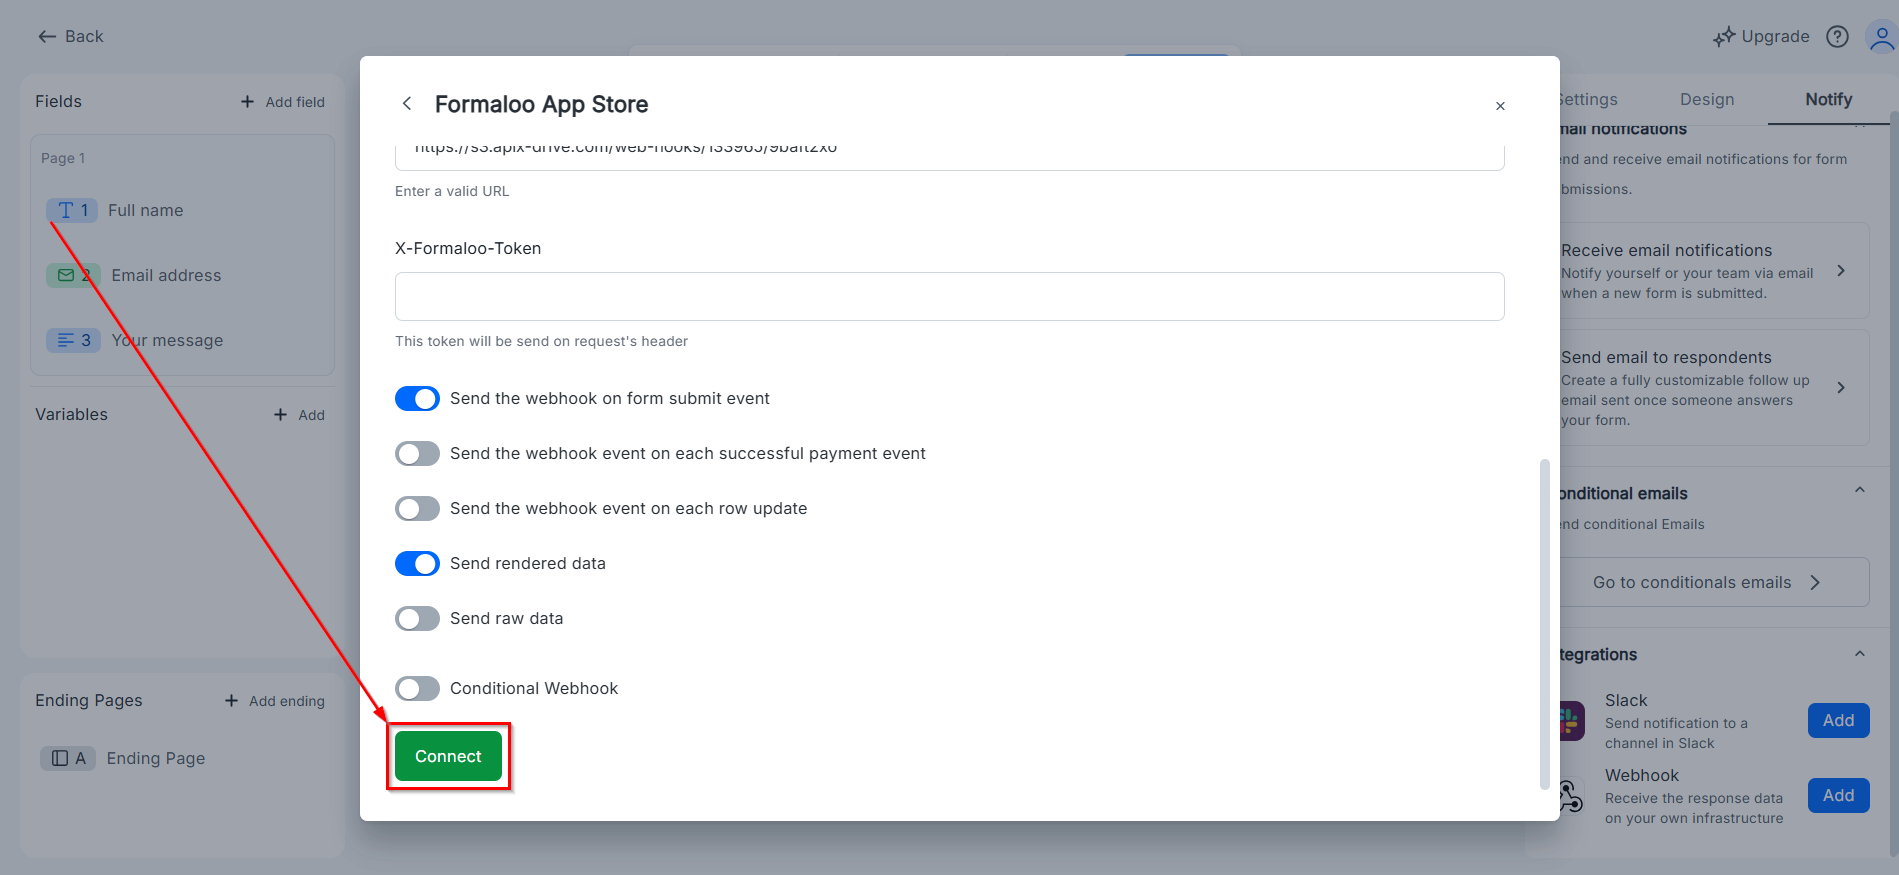Click the Page 1 label
Screen dimensions: 1899x875
[63, 158]
